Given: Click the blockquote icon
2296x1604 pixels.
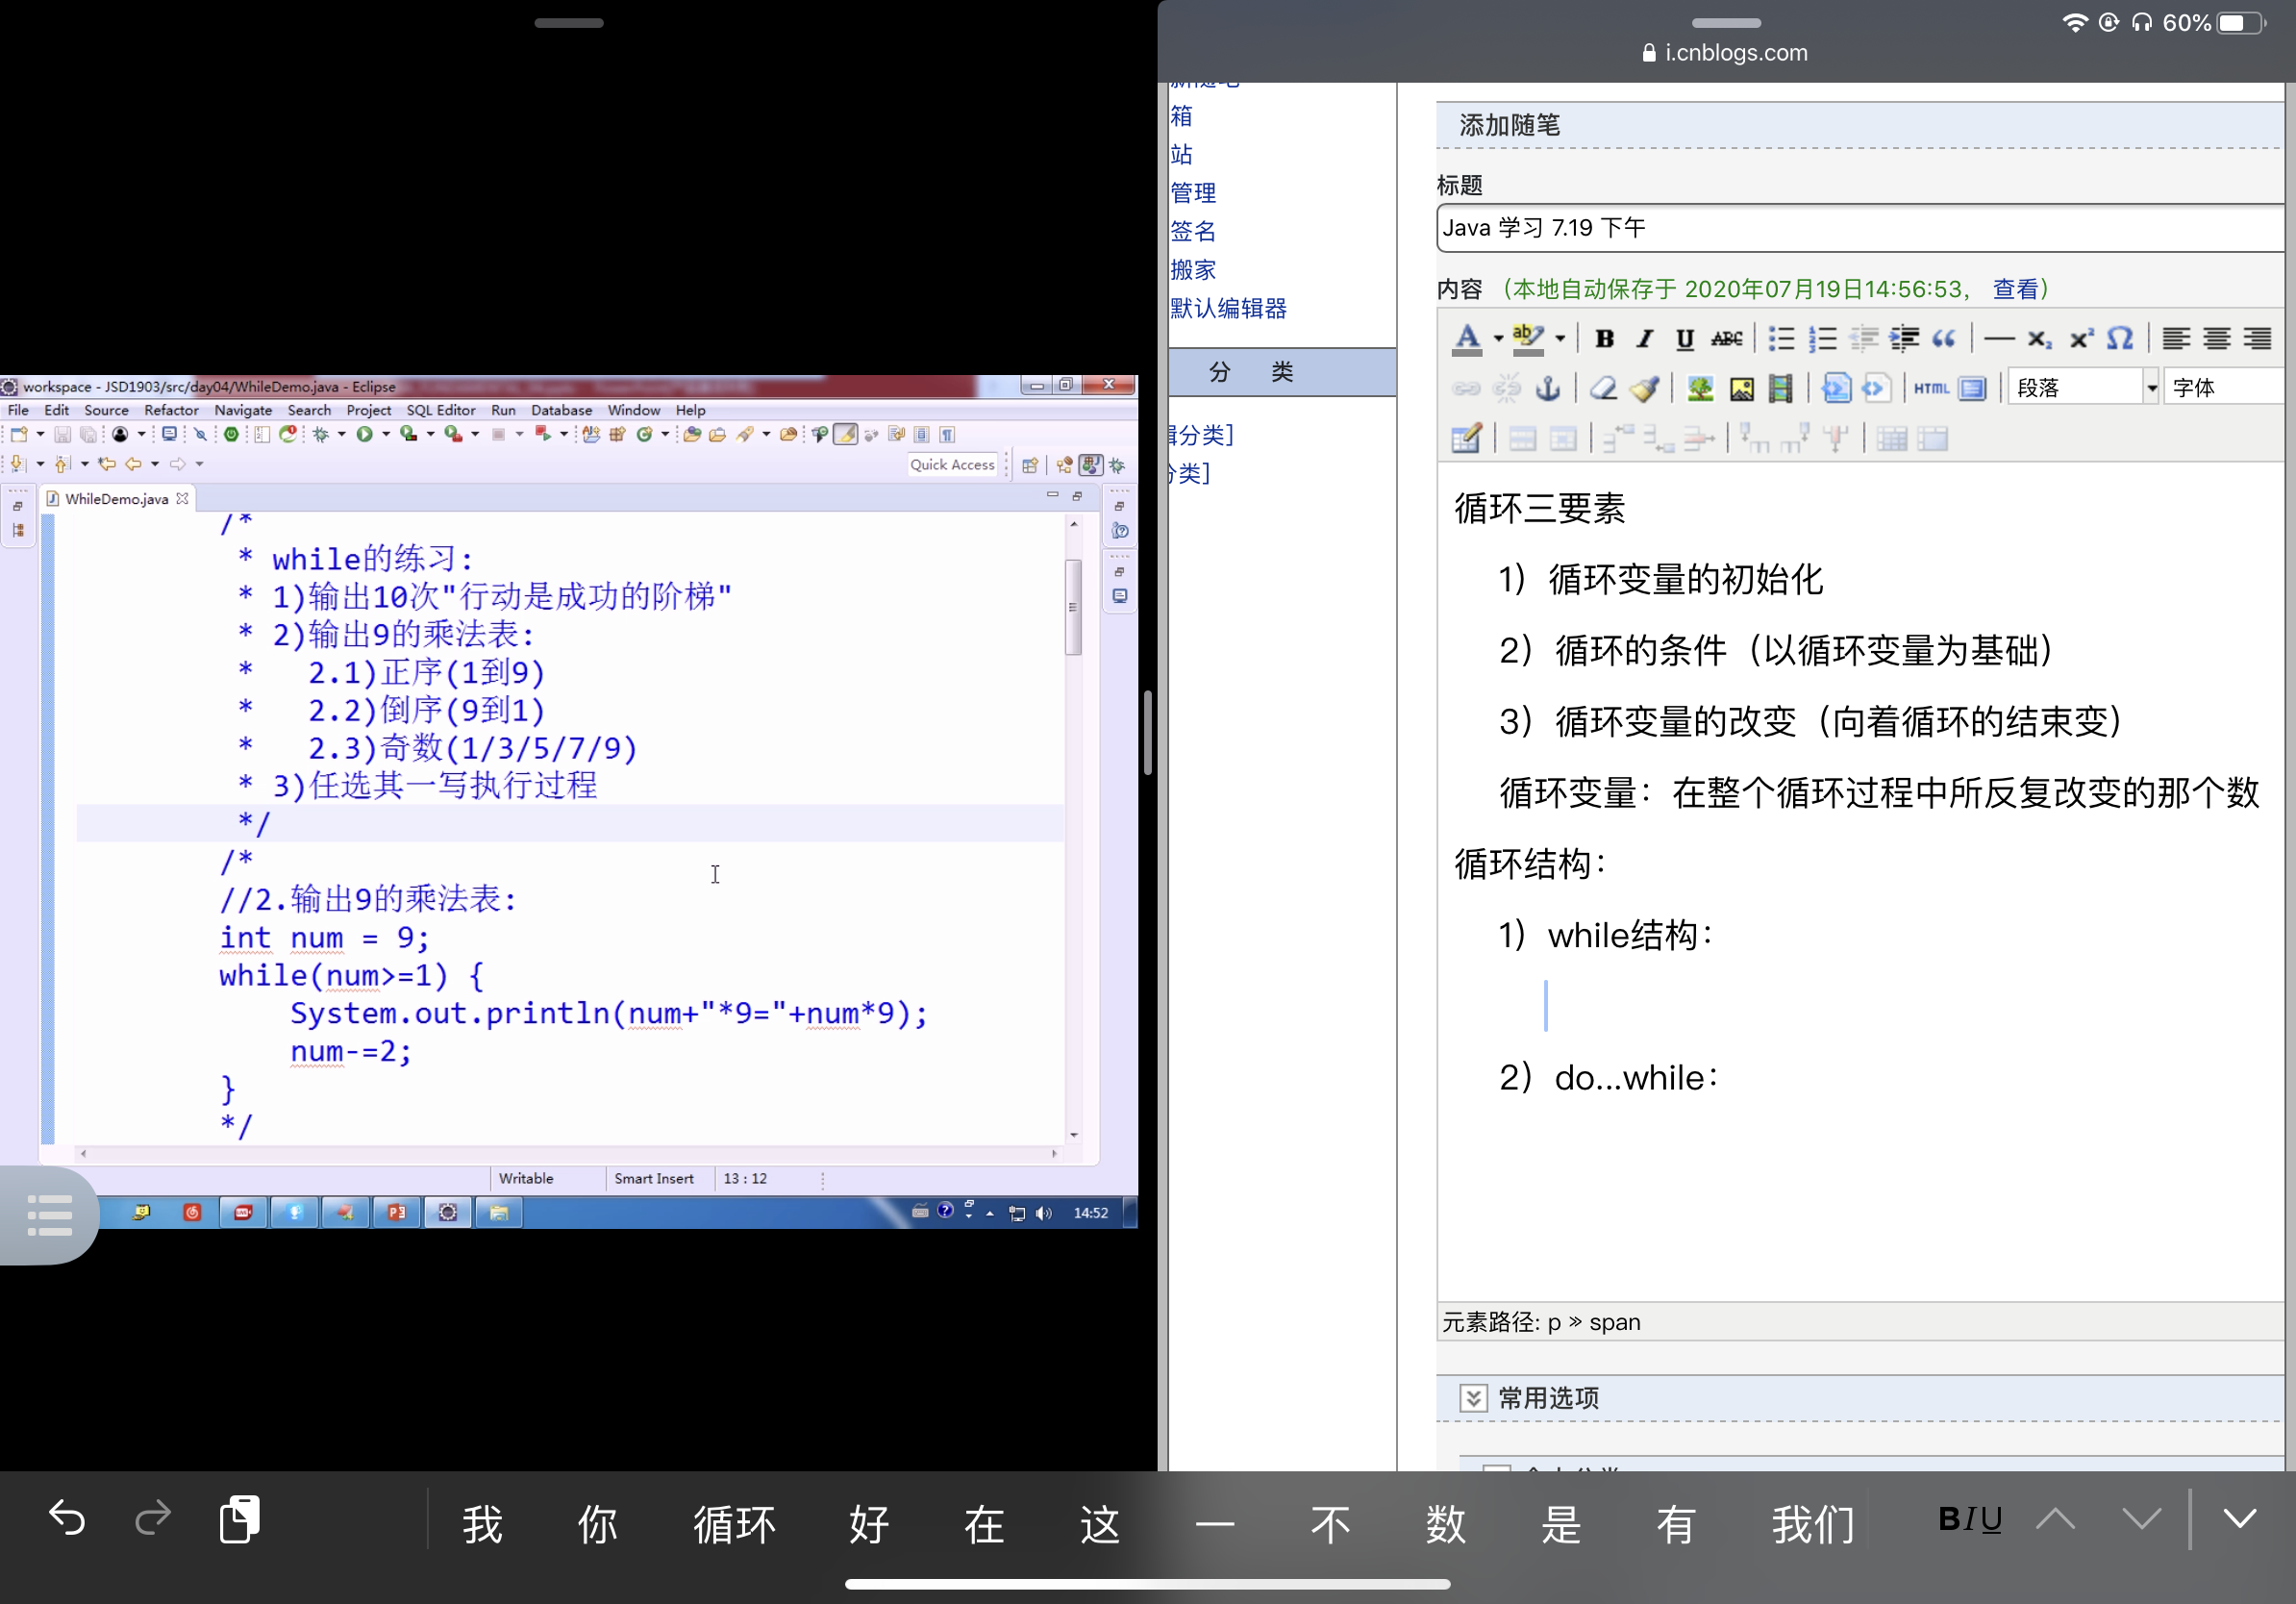Looking at the screenshot, I should tap(1944, 339).
